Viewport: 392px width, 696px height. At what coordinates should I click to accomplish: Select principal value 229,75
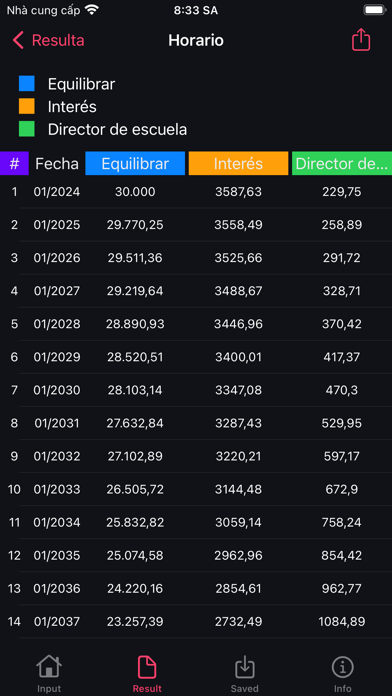pyautogui.click(x=342, y=192)
